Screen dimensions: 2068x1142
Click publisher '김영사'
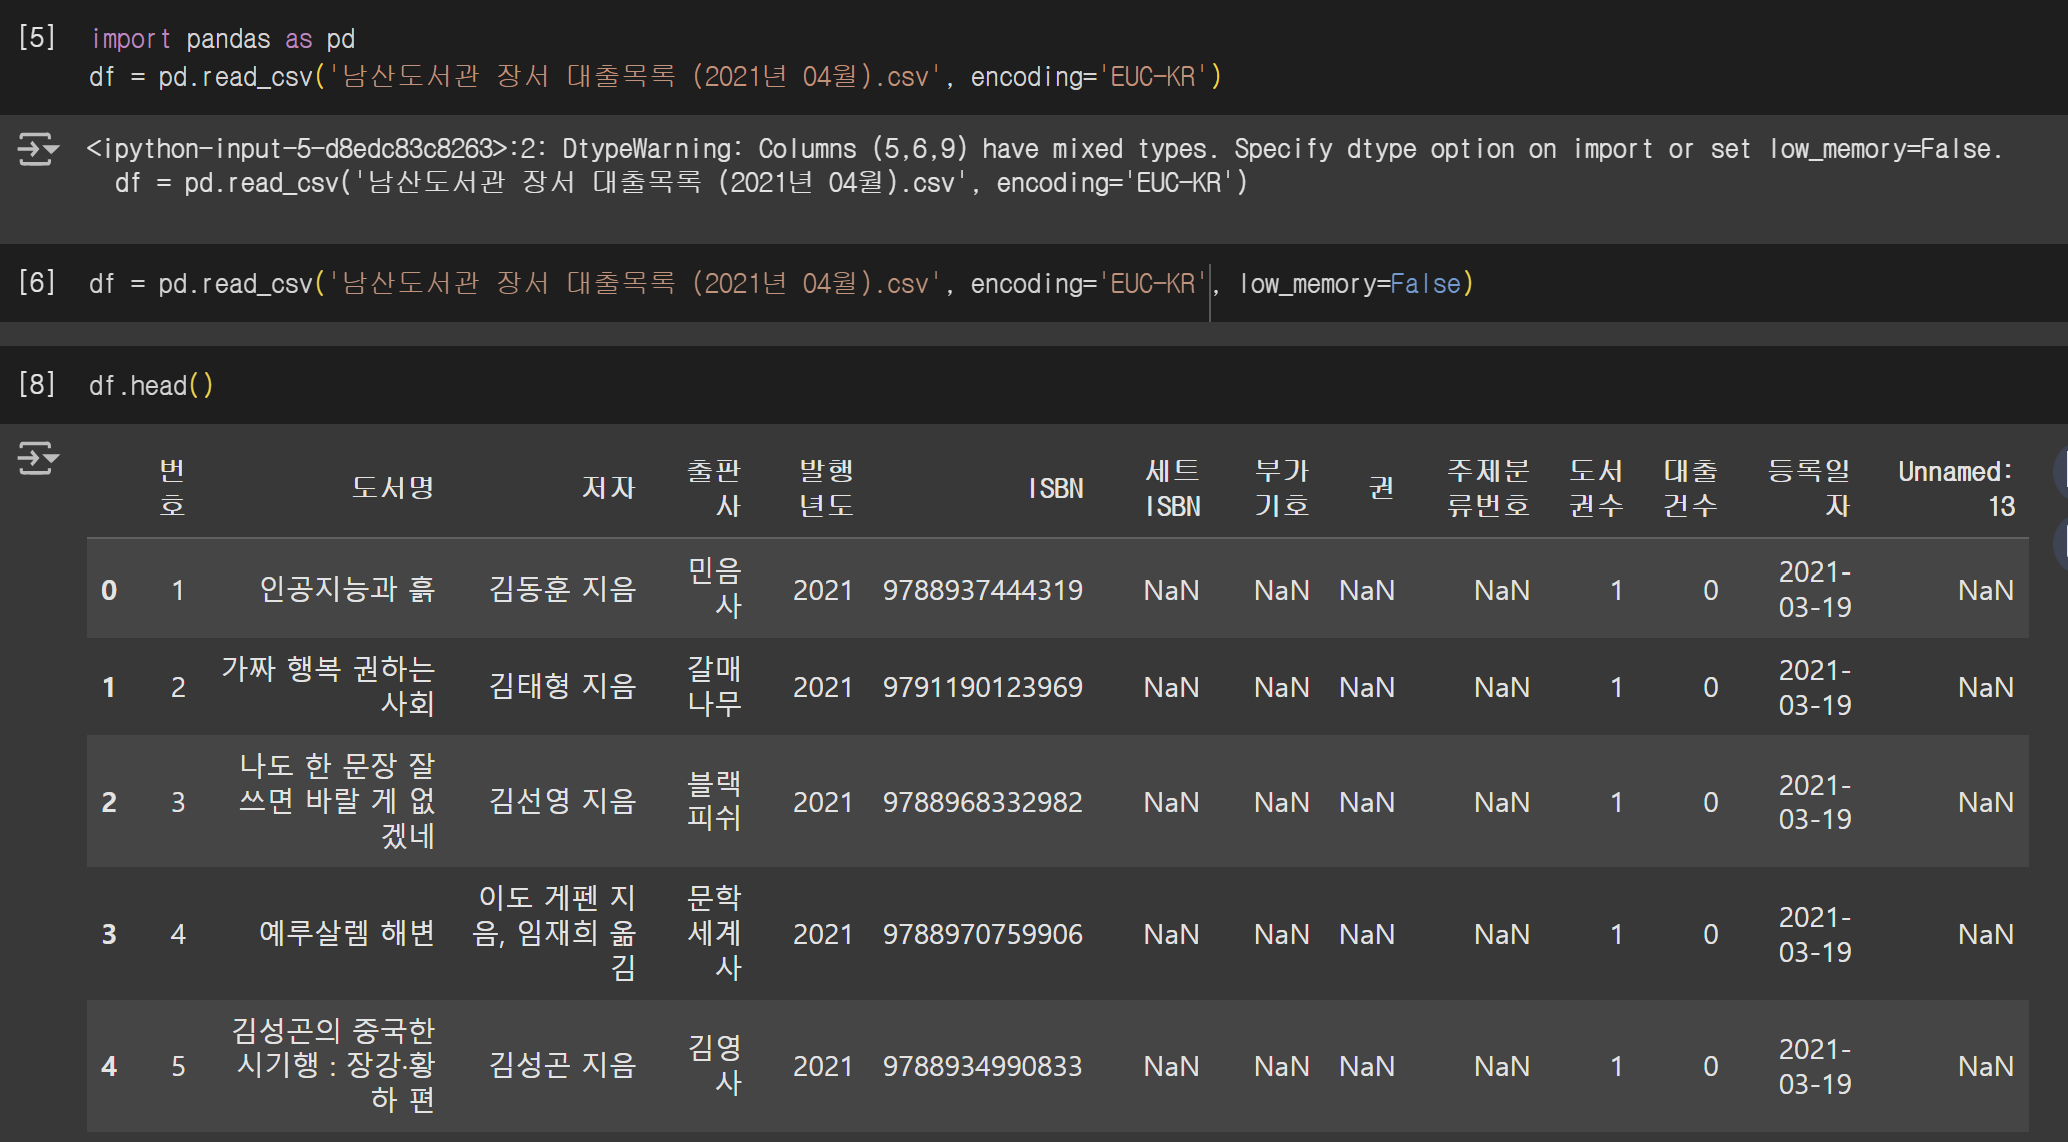[x=714, y=1065]
